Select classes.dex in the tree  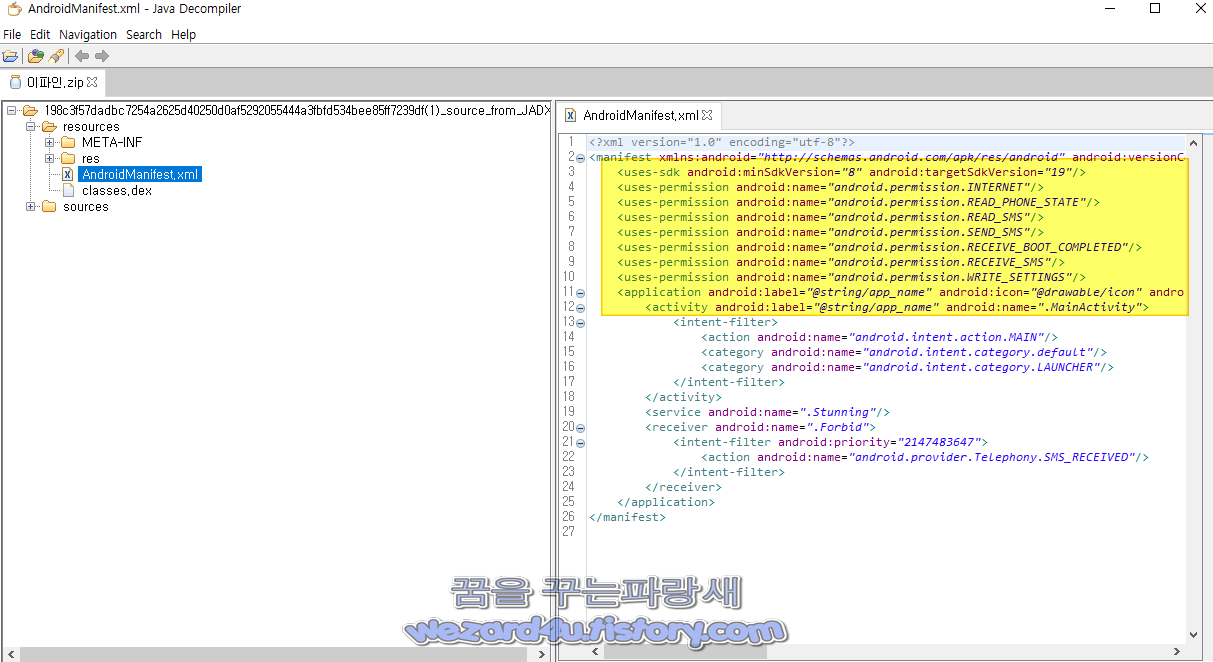(x=117, y=190)
